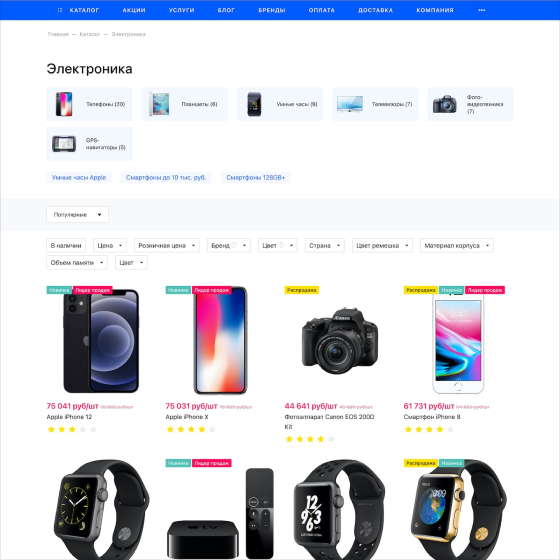Open Телевизоры category TV icon
560x560 pixels.
[350, 104]
